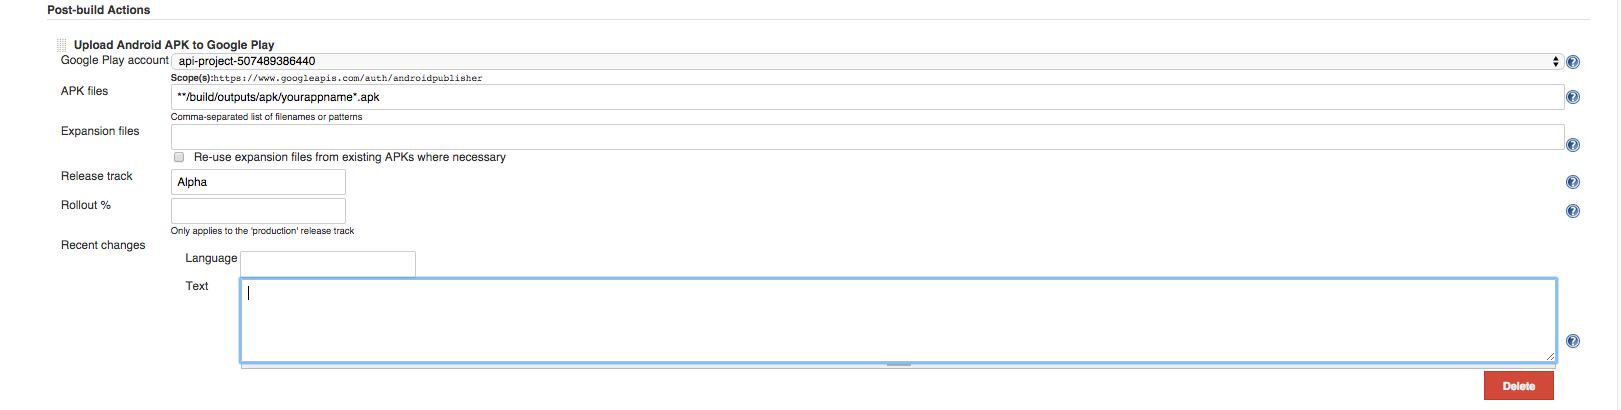
Task: Show help for Recent changes text
Action: coord(1572,341)
